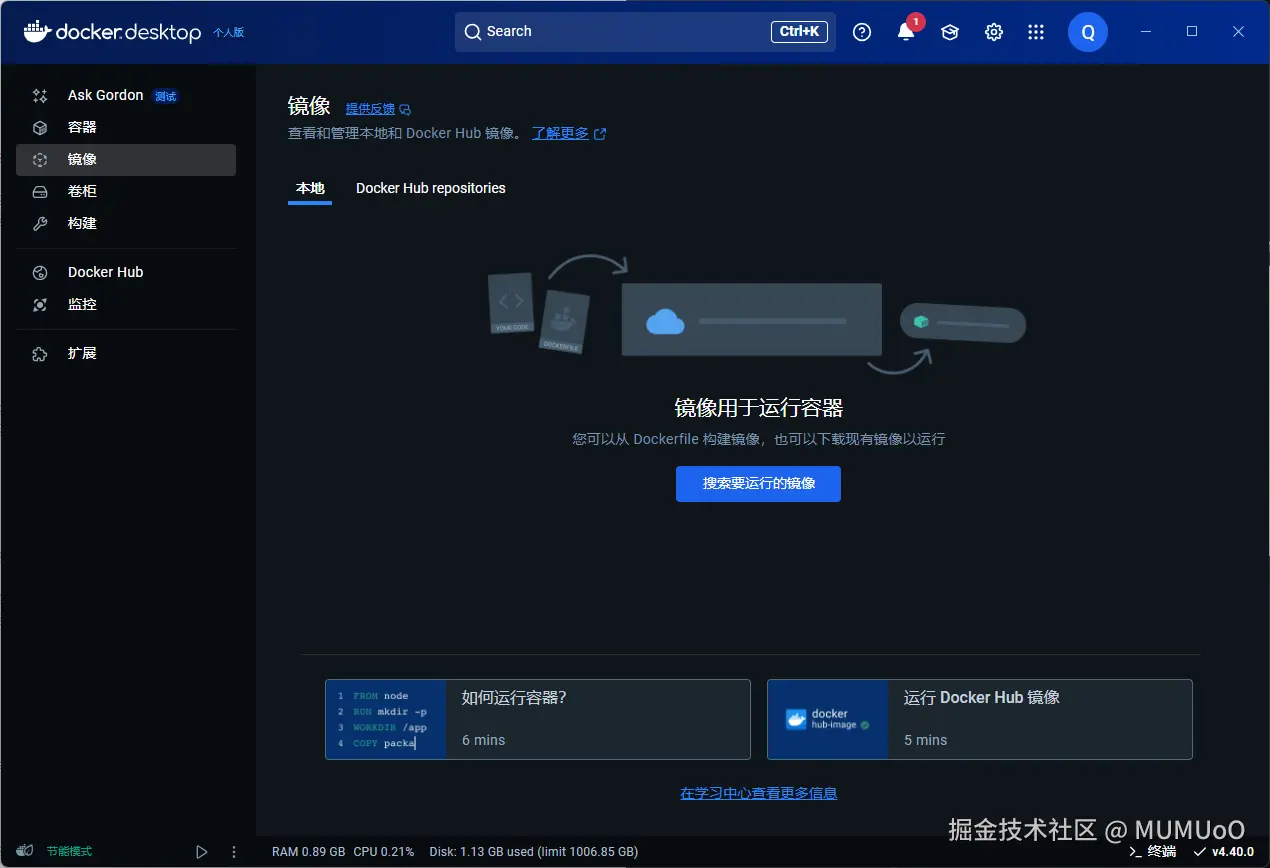This screenshot has width=1270, height=868.
Task: Switch to the Docker Hub repositories tab
Action: click(431, 188)
